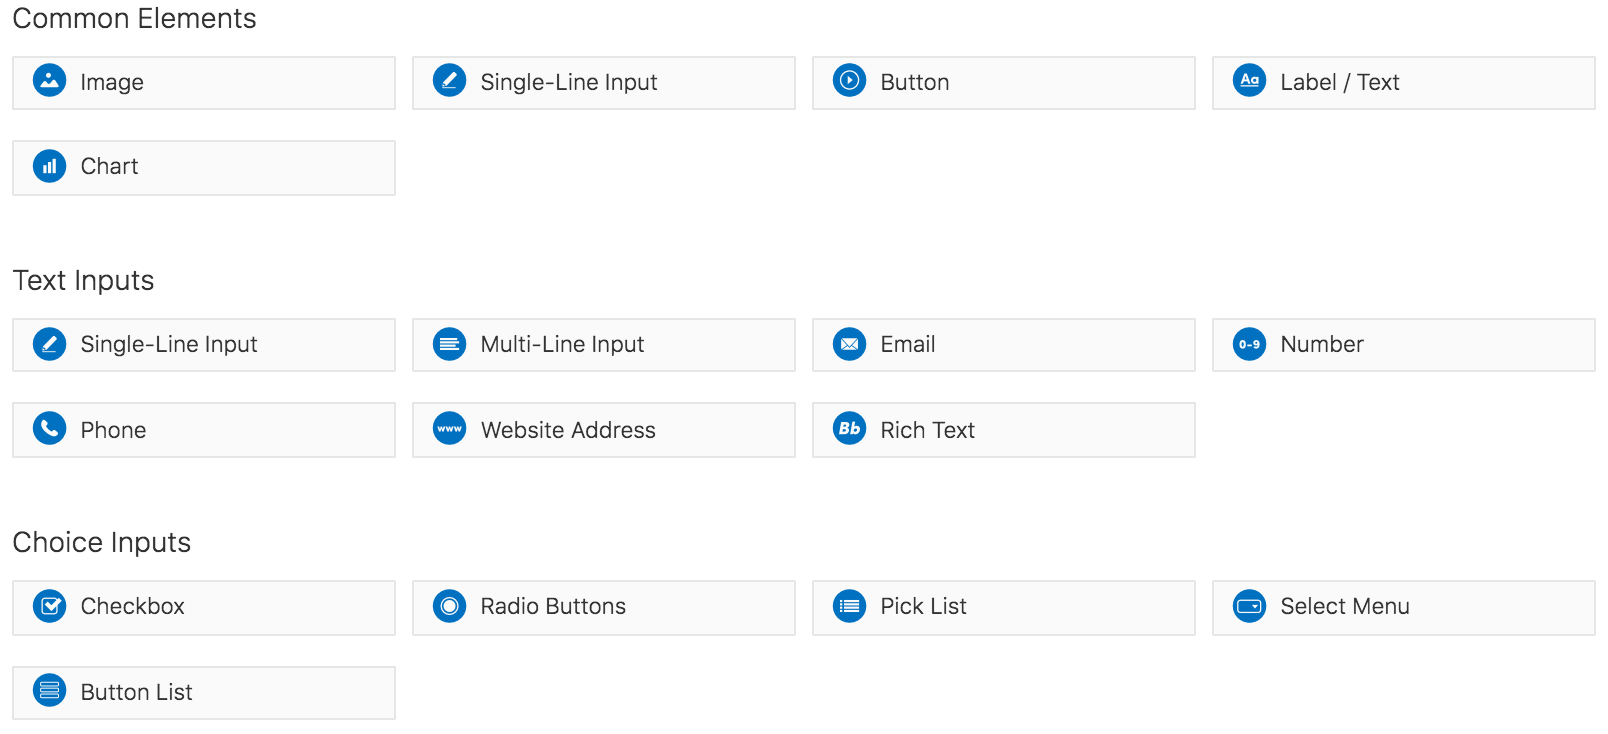This screenshot has width=1608, height=734.
Task: Select the phone handset icon
Action: [49, 430]
